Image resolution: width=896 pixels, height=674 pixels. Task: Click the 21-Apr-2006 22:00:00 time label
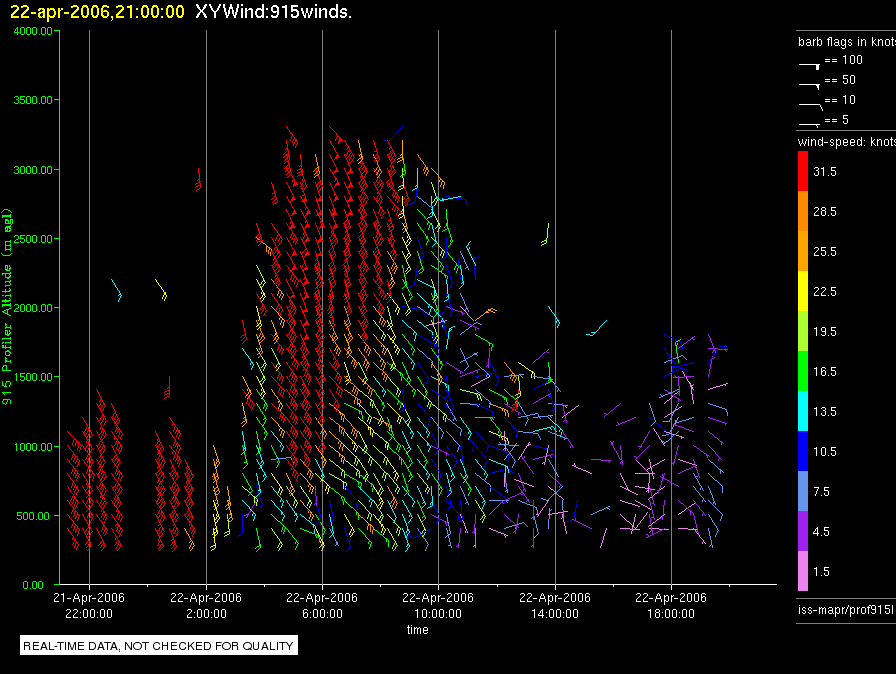(89, 605)
